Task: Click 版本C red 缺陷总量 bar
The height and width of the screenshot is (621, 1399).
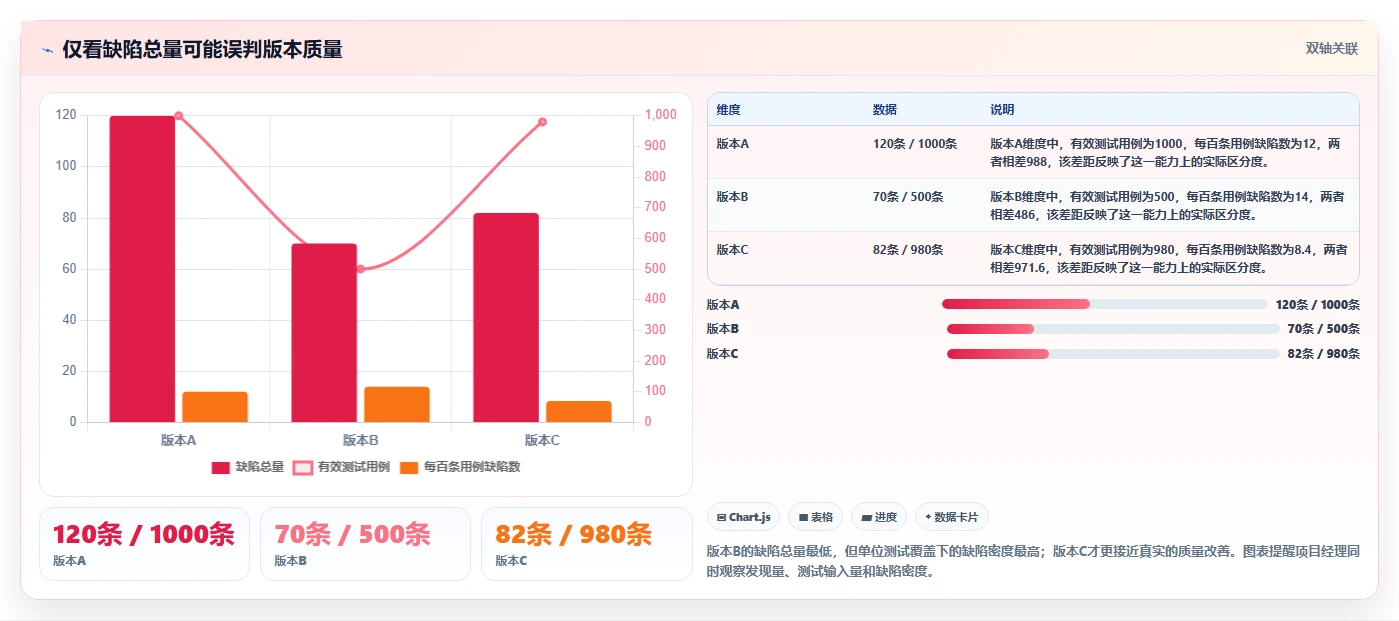Action: [506, 317]
